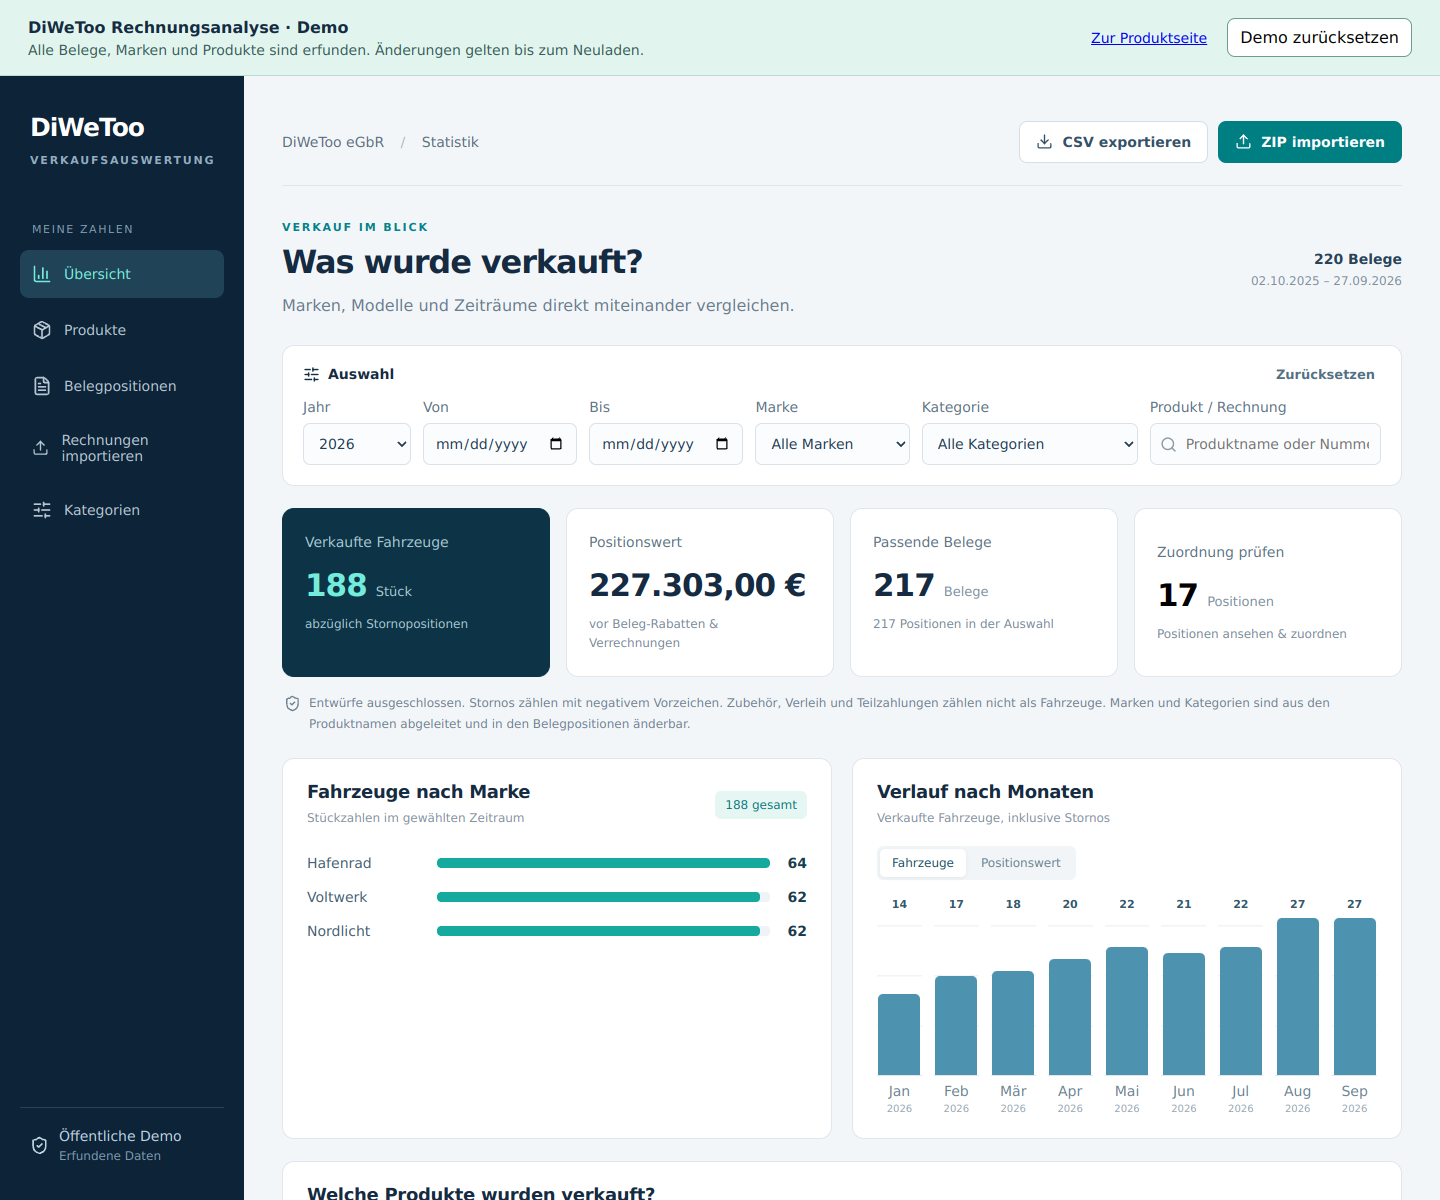Click Zurücksetzen in the Auswahl panel

1325,374
